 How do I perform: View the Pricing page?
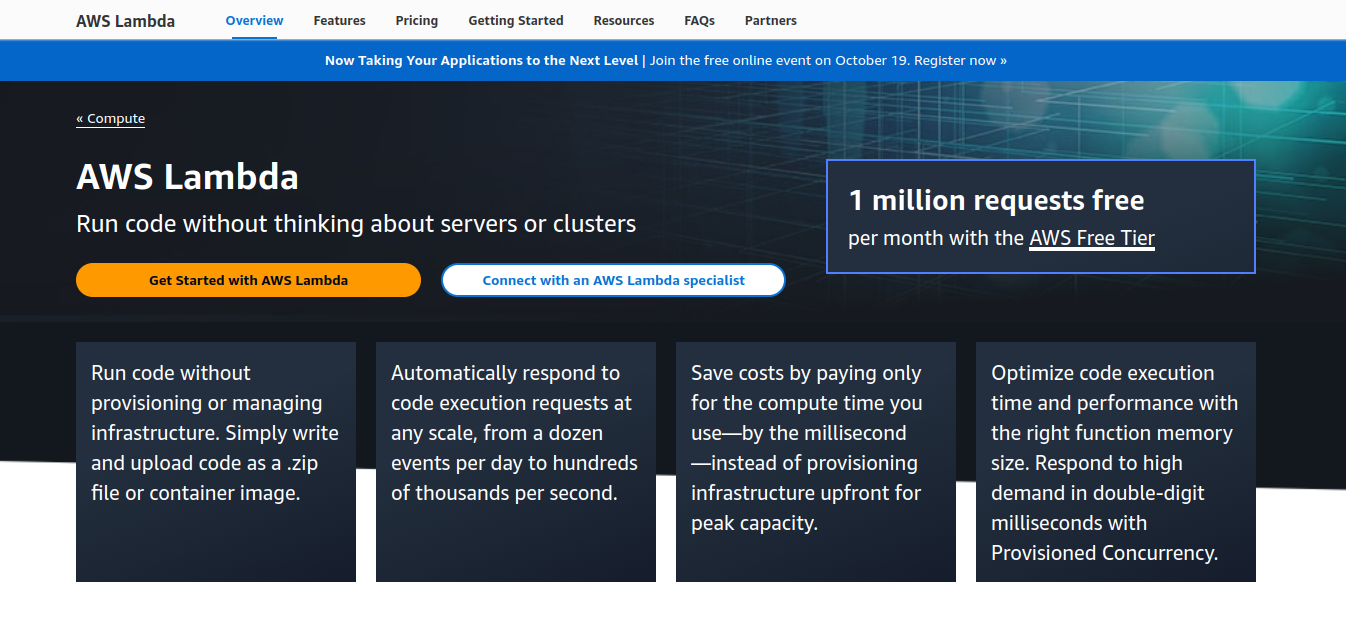(x=416, y=20)
